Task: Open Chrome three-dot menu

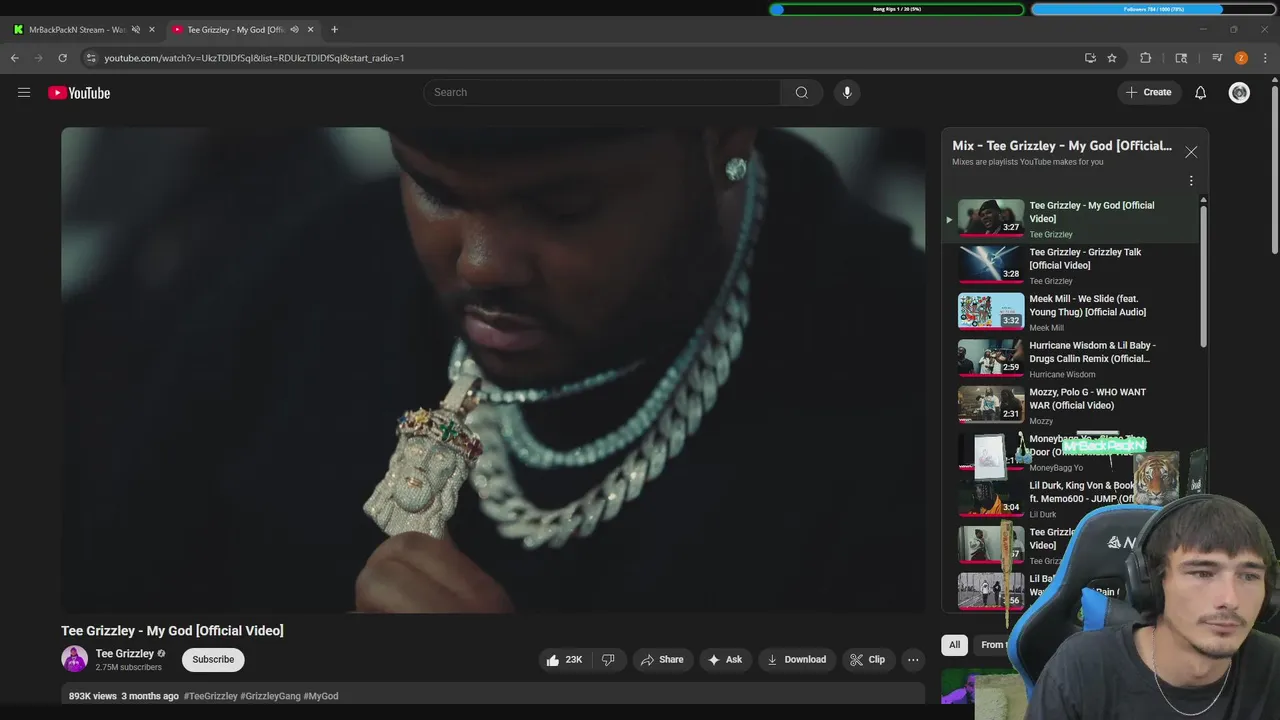Action: pyautogui.click(x=1265, y=58)
